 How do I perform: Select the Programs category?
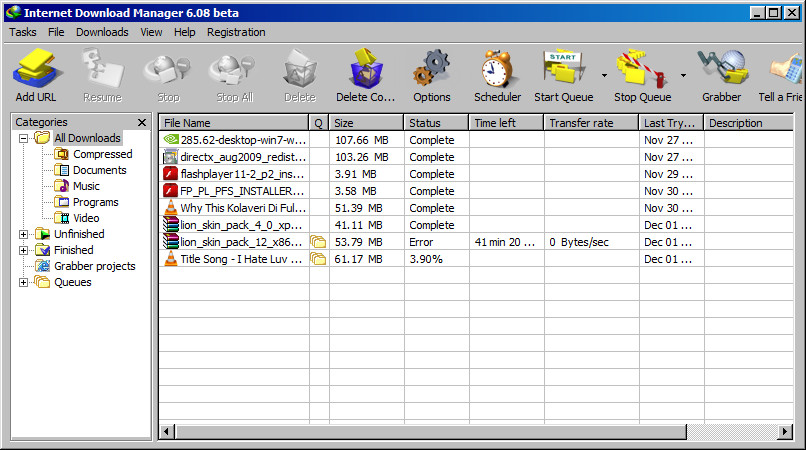click(95, 202)
